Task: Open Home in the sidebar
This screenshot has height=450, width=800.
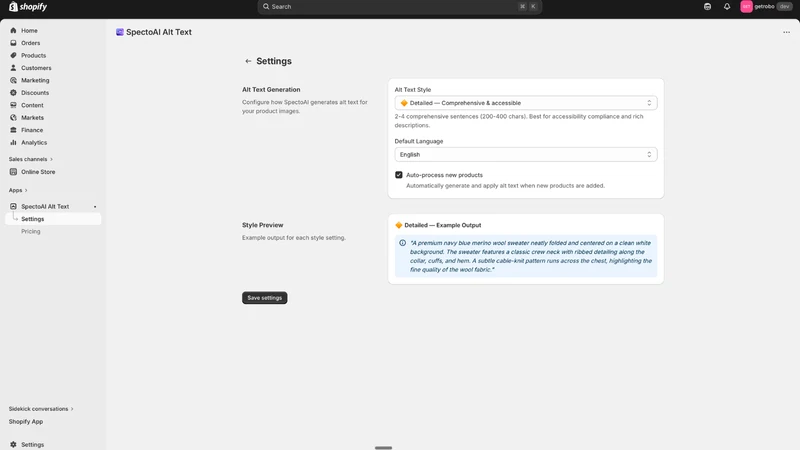Action: (29, 31)
